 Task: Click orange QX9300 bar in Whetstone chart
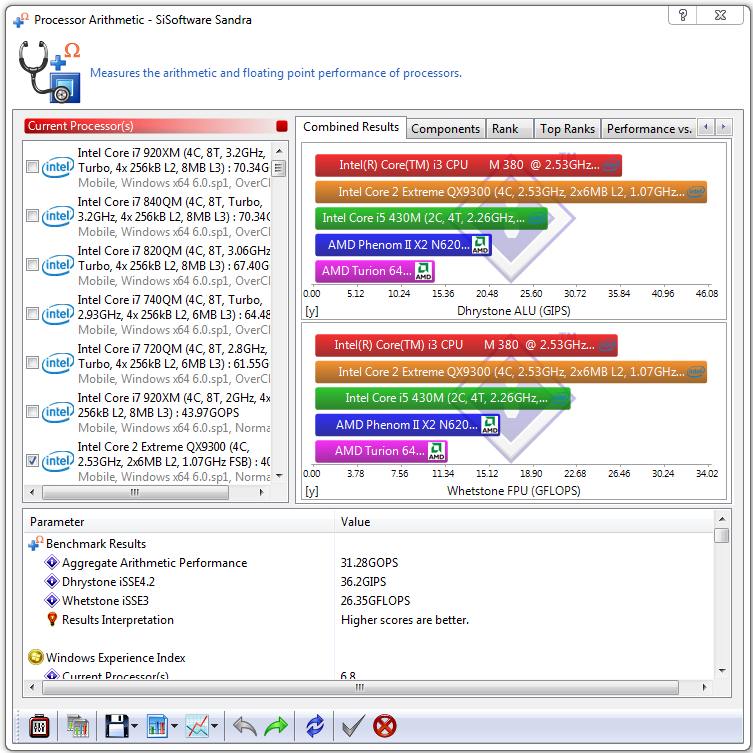click(x=511, y=372)
